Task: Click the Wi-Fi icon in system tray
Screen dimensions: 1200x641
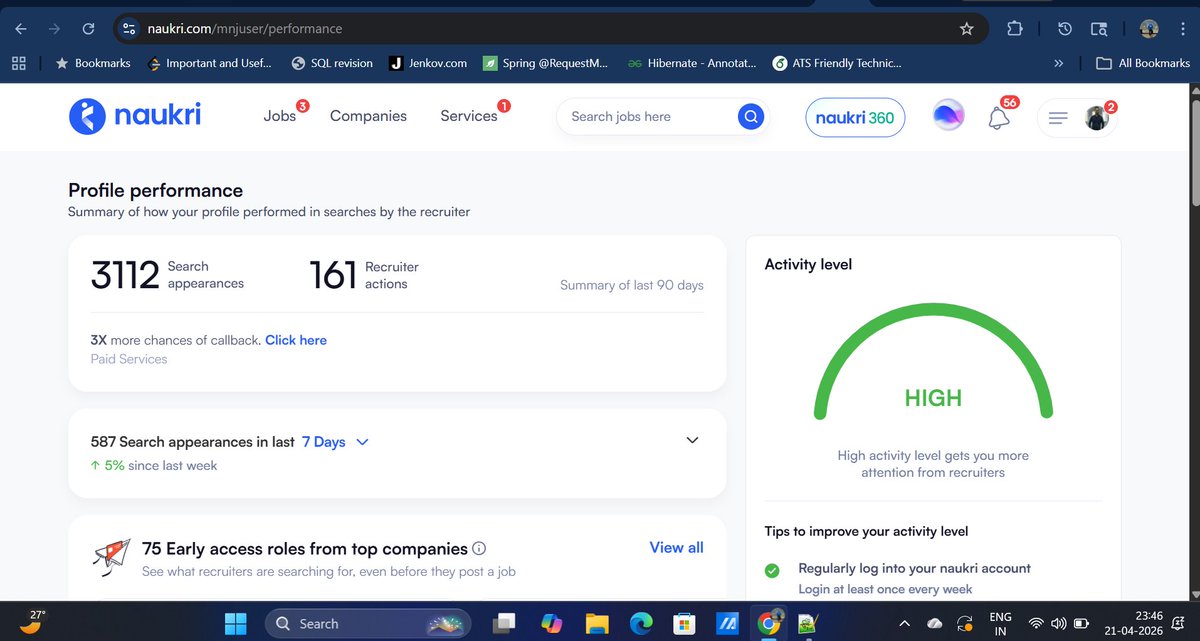Action: 1036,623
